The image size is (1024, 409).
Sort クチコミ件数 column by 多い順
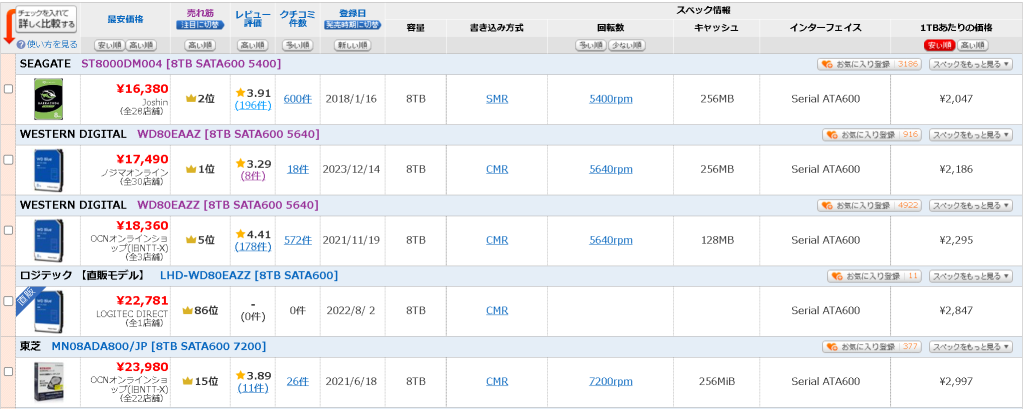[298, 45]
